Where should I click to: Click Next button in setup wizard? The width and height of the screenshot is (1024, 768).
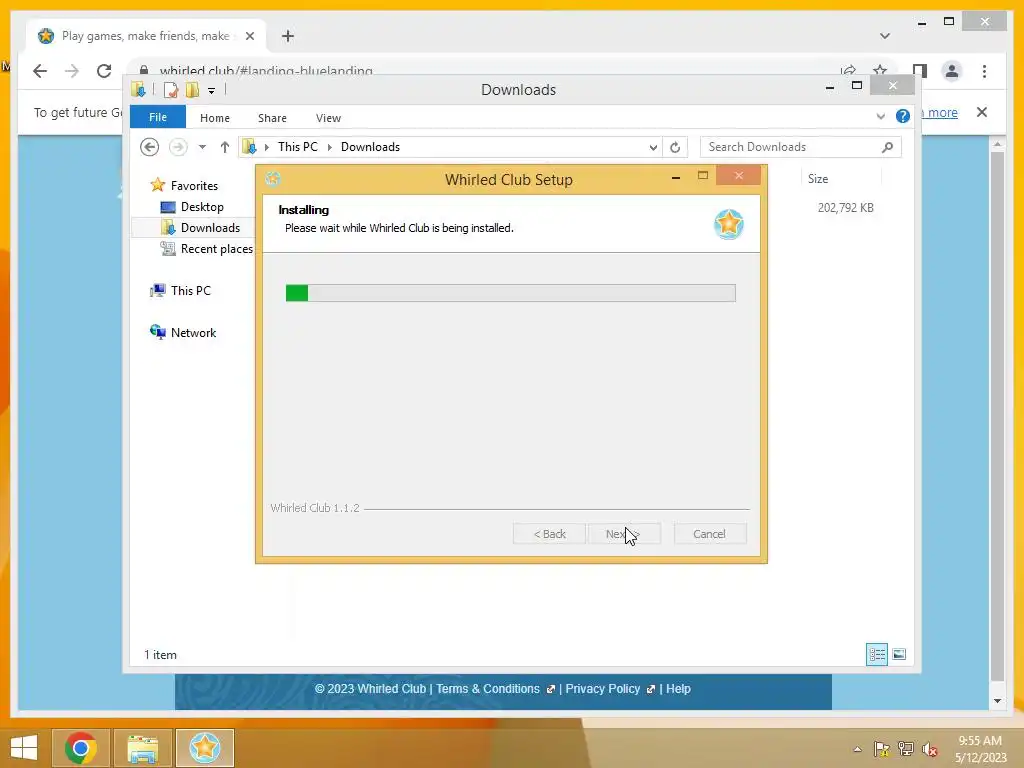point(624,534)
